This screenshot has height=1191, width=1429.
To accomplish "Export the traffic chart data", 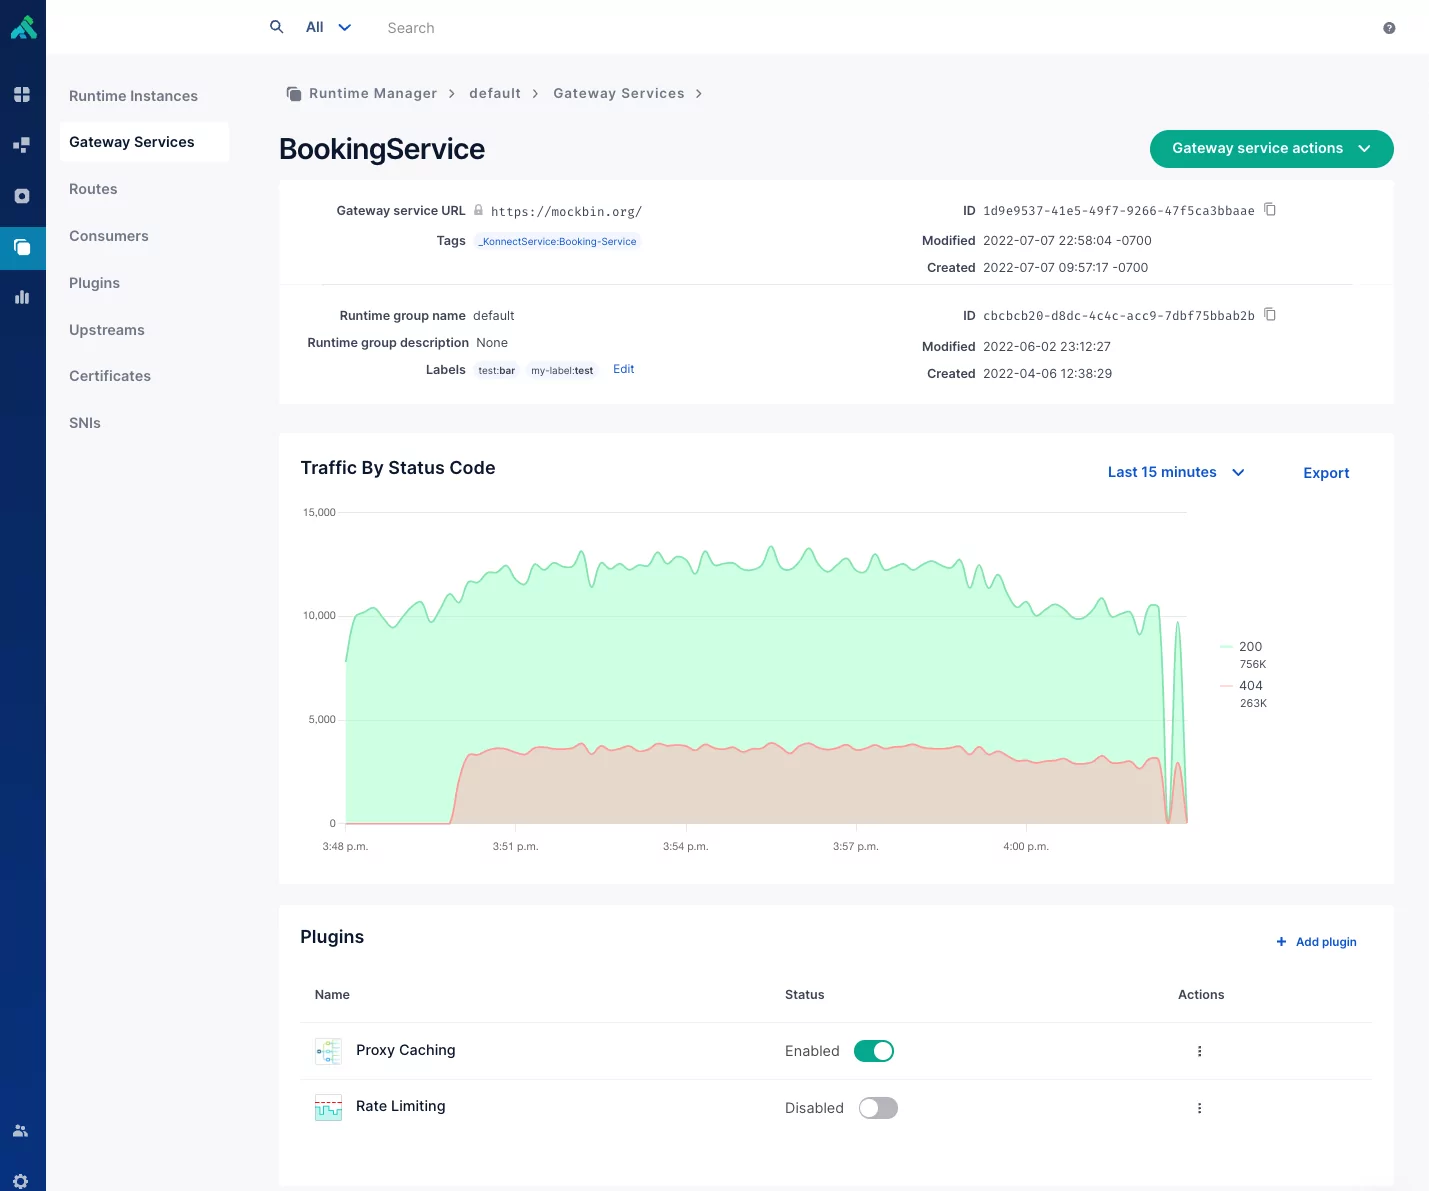I will coord(1326,473).
